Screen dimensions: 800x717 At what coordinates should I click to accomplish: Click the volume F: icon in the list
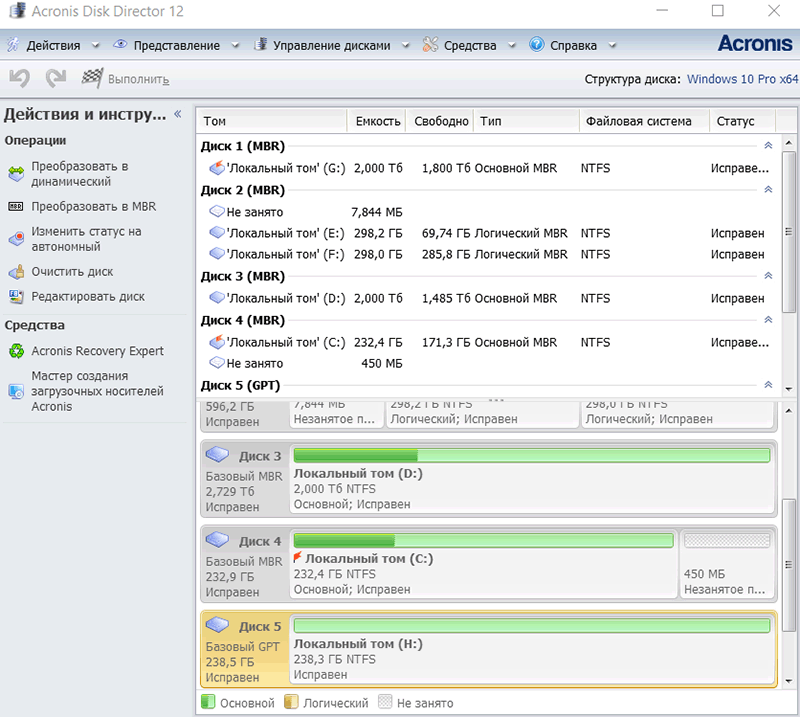click(x=217, y=254)
